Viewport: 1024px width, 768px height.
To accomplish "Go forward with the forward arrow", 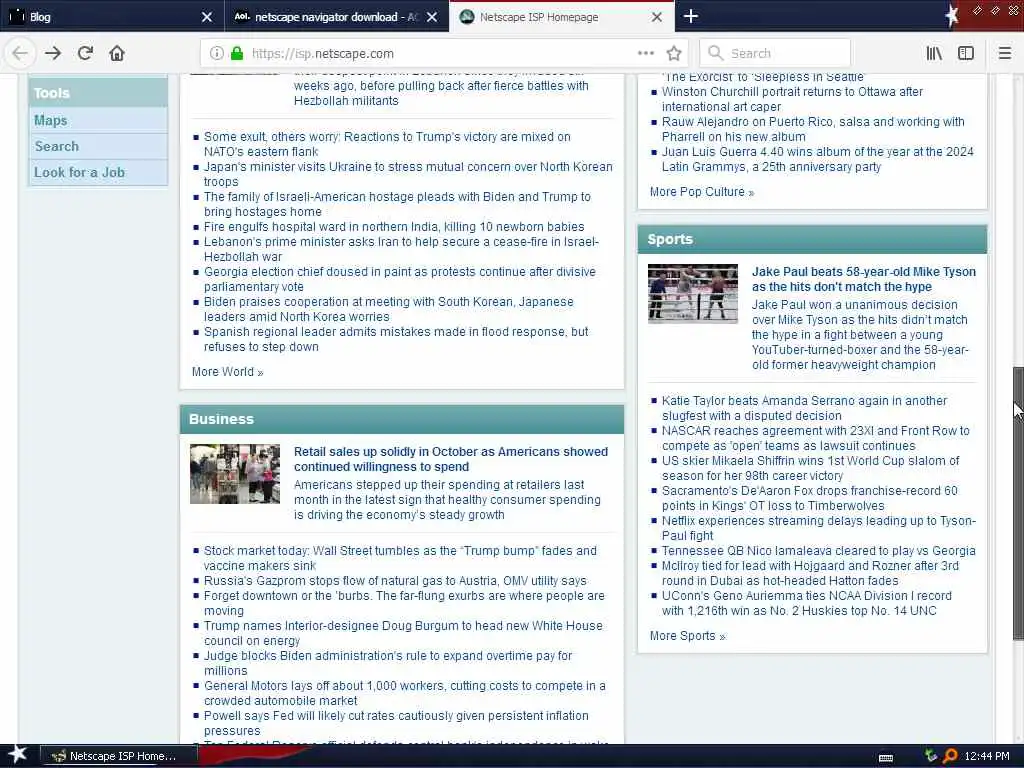I will click(53, 54).
